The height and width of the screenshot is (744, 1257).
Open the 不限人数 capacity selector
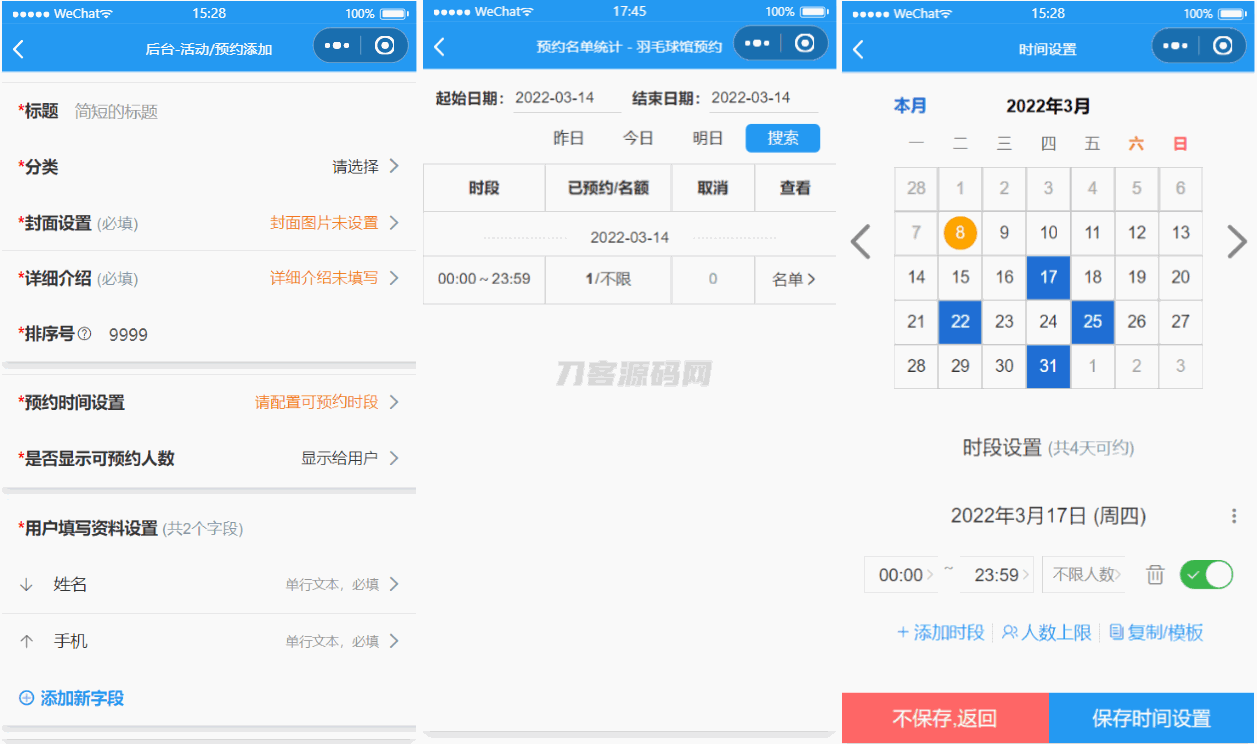[1084, 575]
